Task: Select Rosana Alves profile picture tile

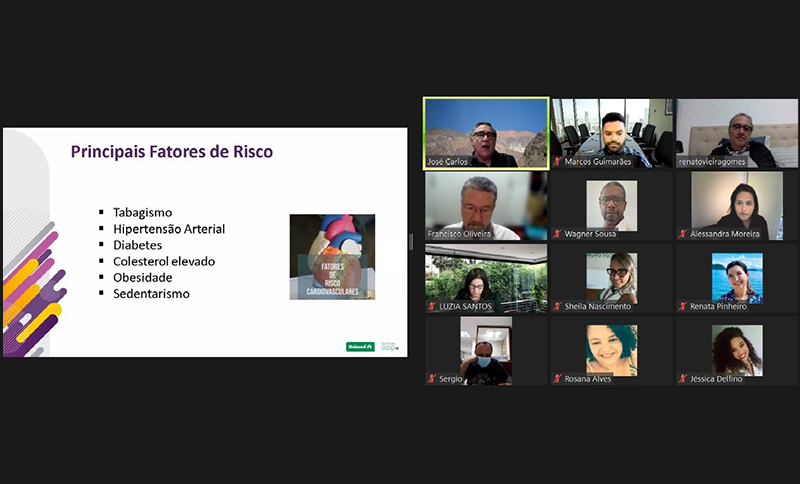Action: (x=612, y=350)
